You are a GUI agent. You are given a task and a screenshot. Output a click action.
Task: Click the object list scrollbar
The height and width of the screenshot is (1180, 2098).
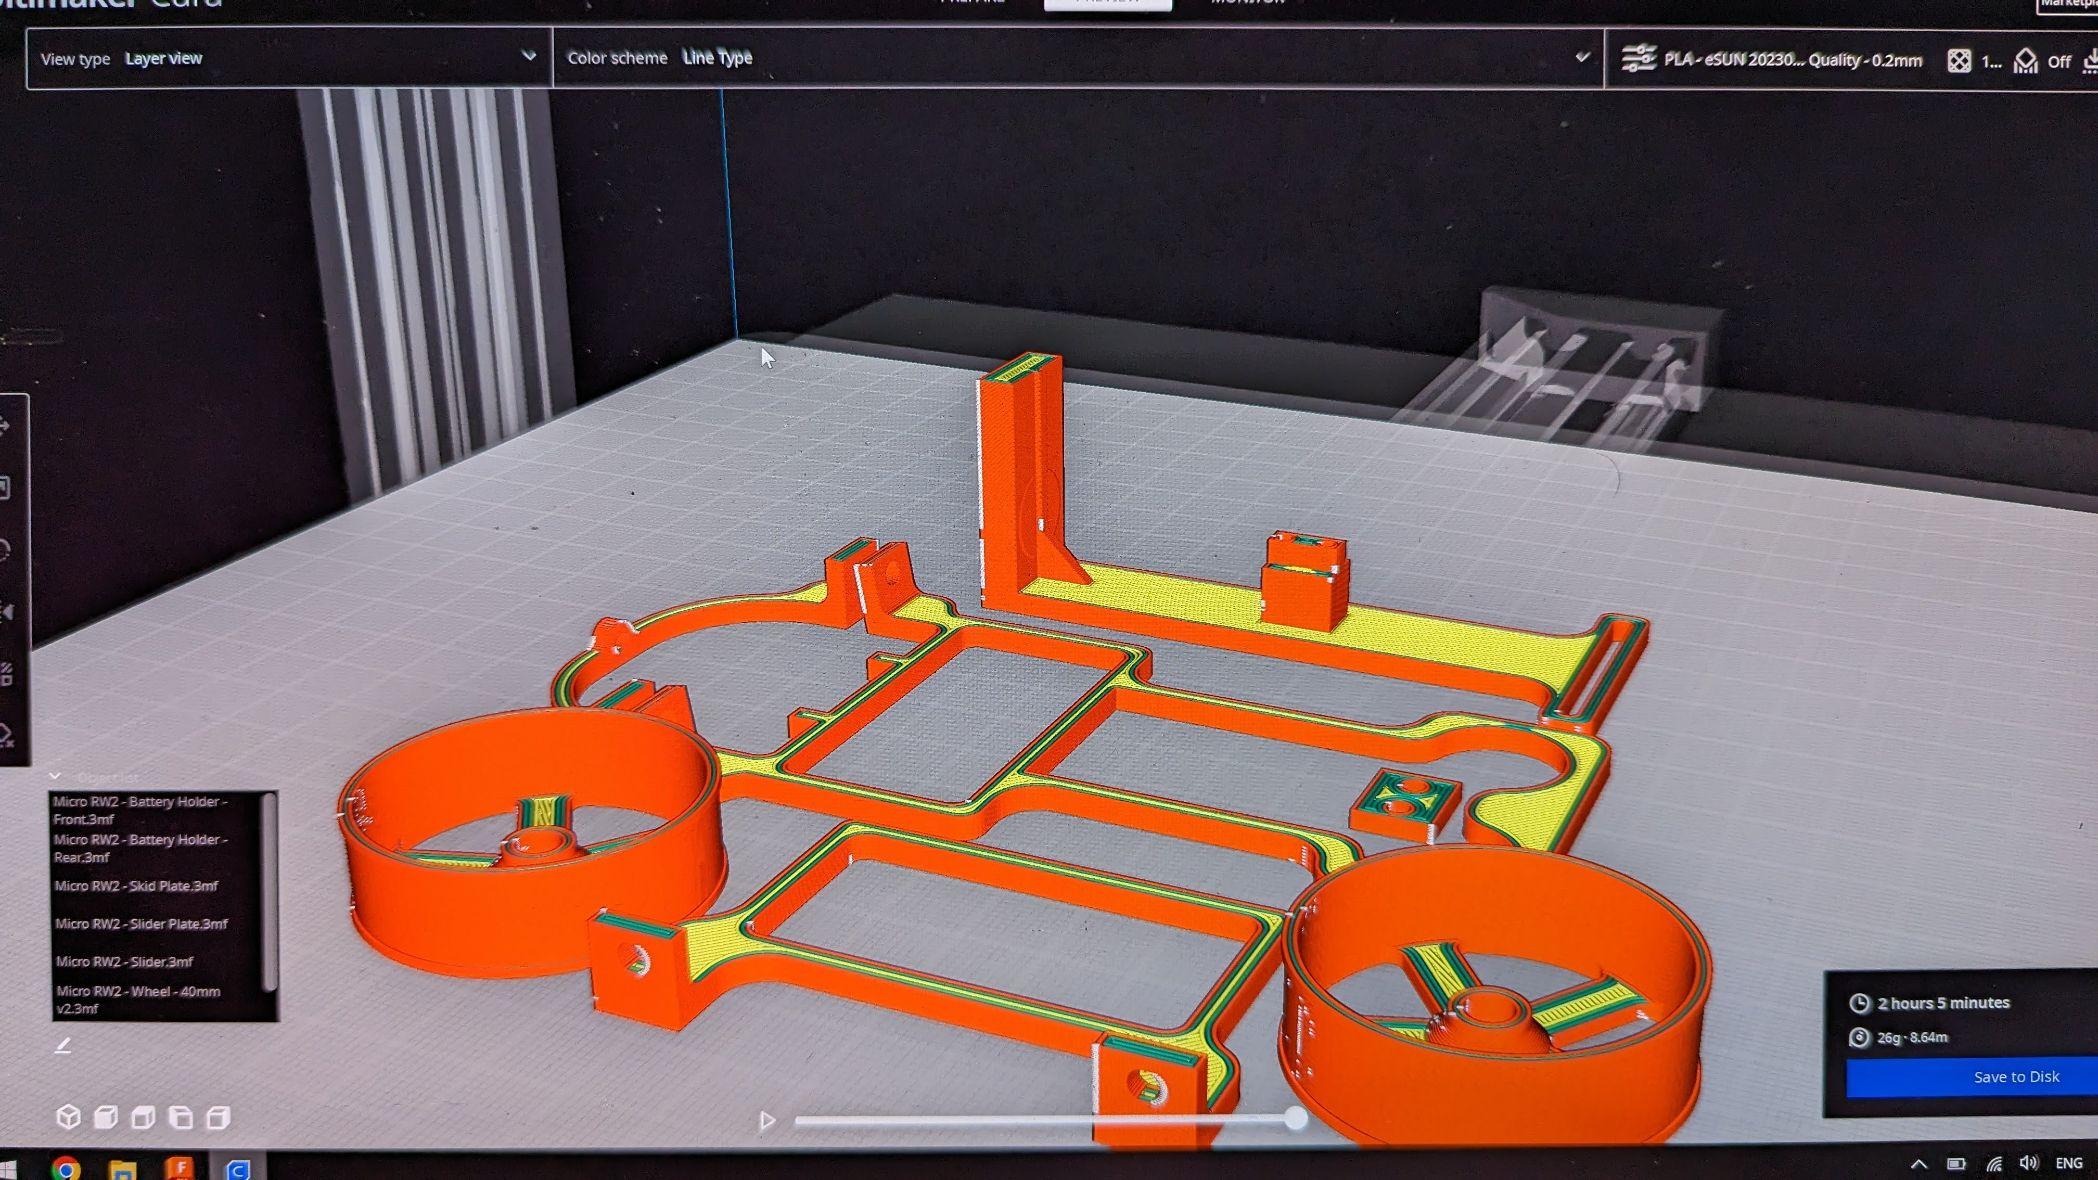[x=268, y=890]
